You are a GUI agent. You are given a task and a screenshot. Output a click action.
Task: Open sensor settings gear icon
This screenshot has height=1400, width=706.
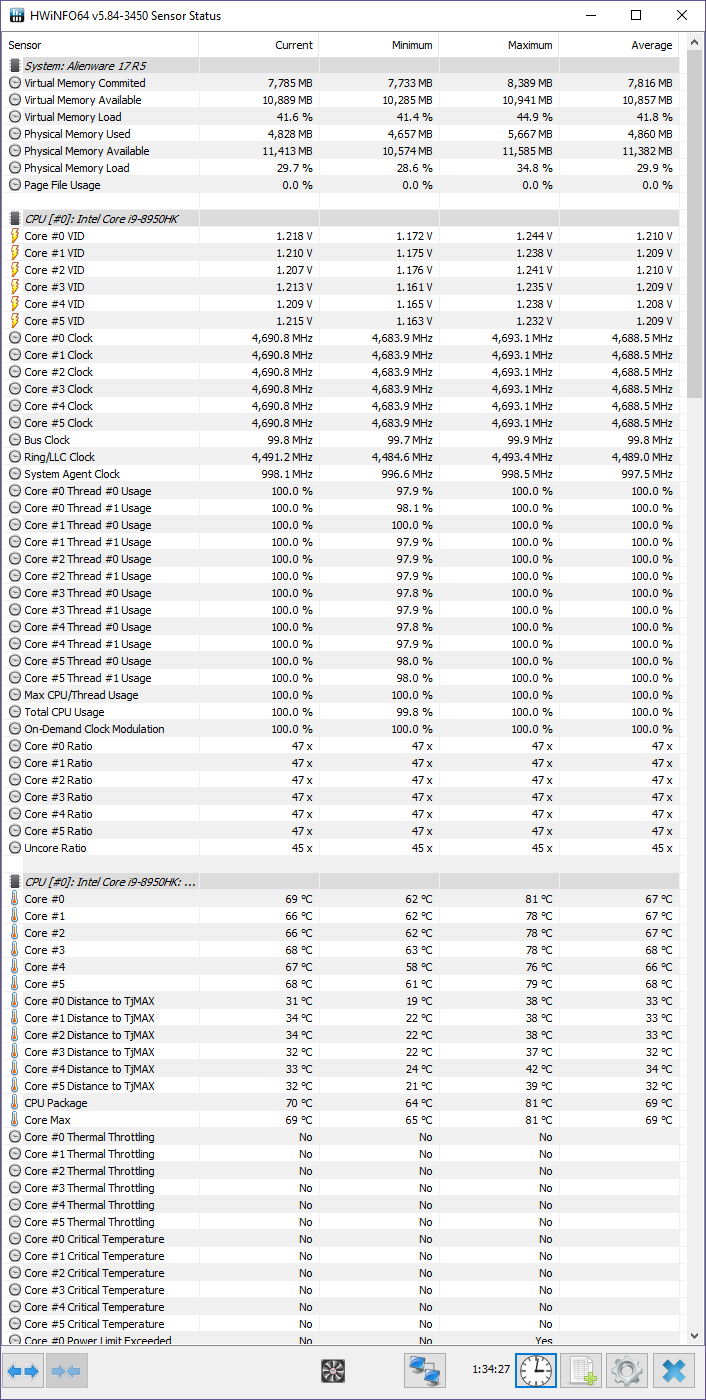point(627,1371)
